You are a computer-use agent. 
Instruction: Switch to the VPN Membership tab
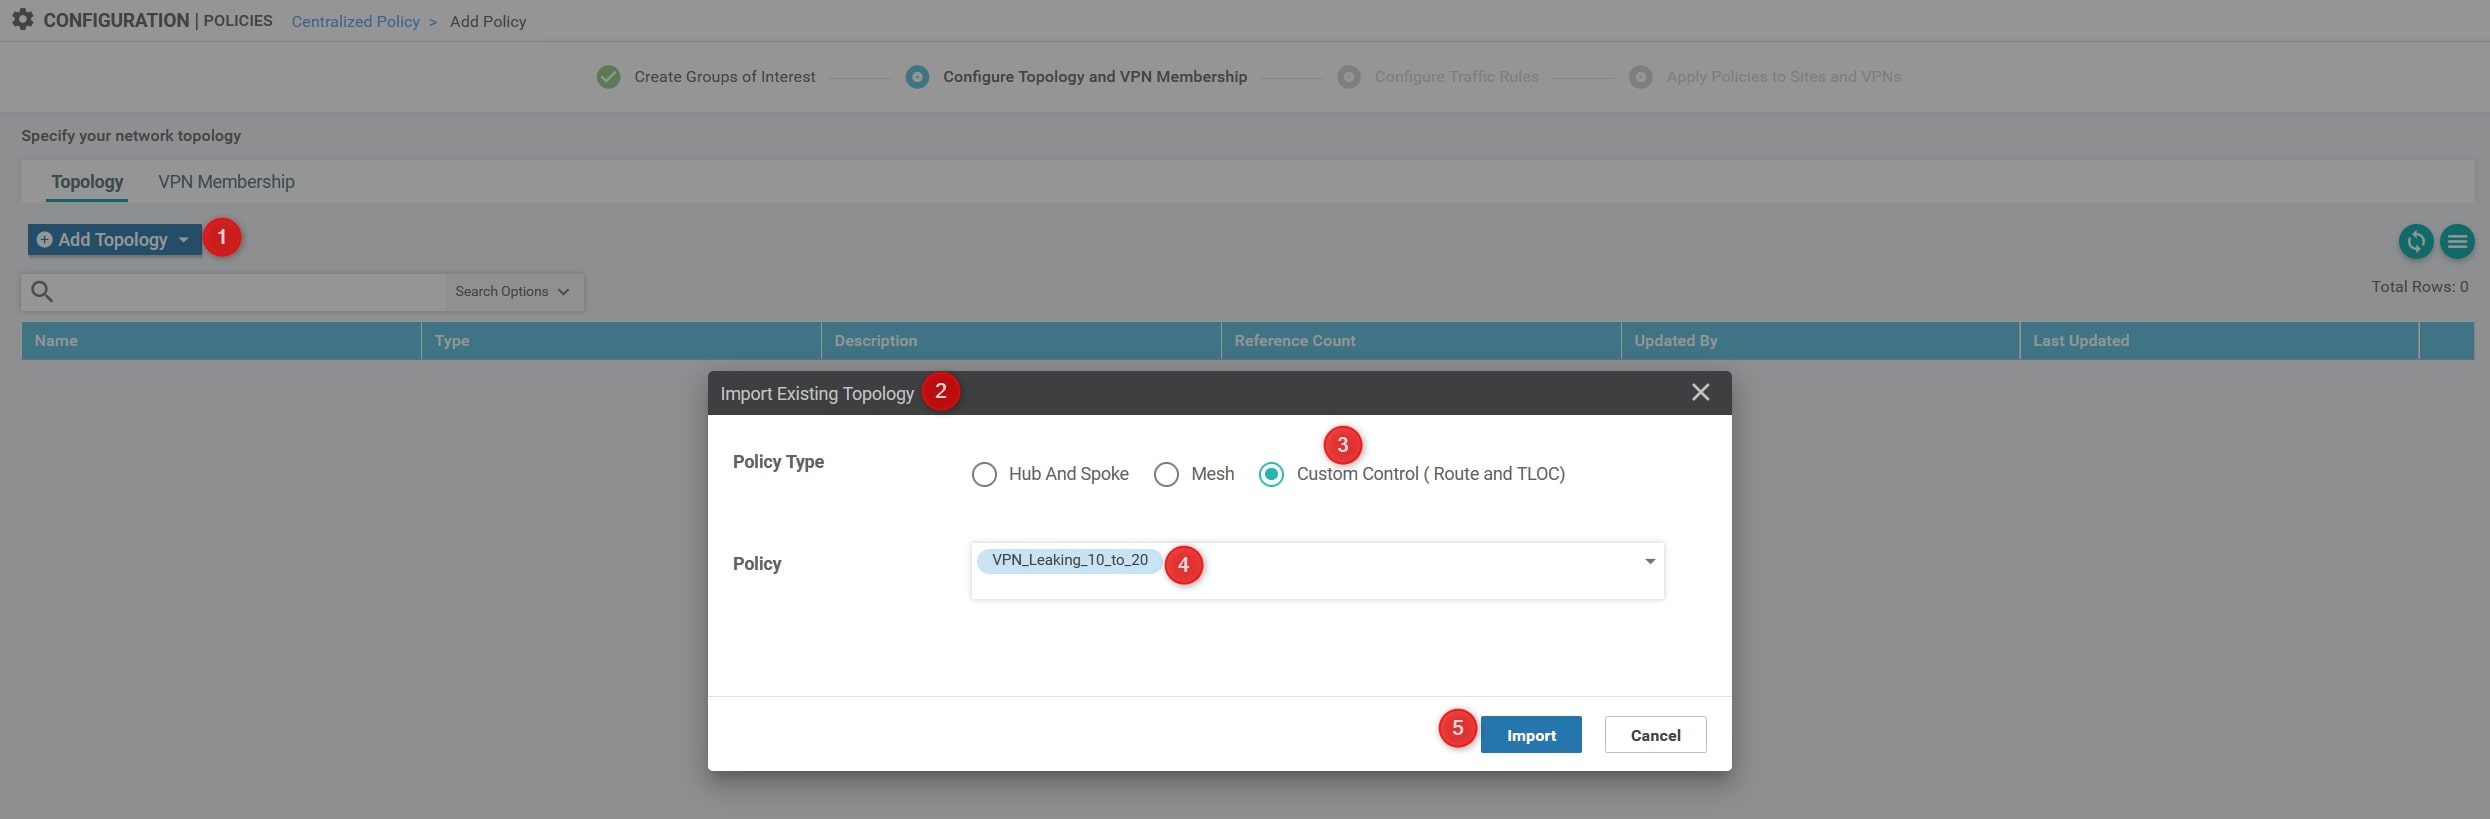pyautogui.click(x=226, y=182)
